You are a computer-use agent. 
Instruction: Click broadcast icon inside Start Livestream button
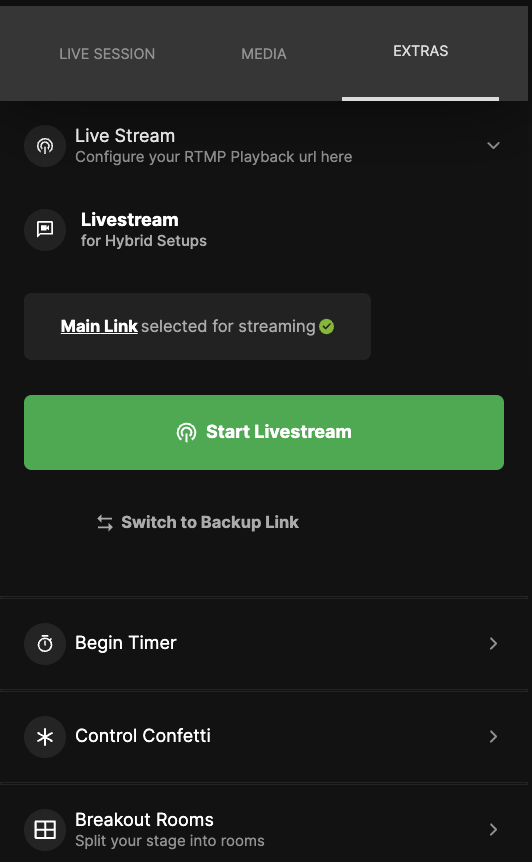(x=186, y=432)
